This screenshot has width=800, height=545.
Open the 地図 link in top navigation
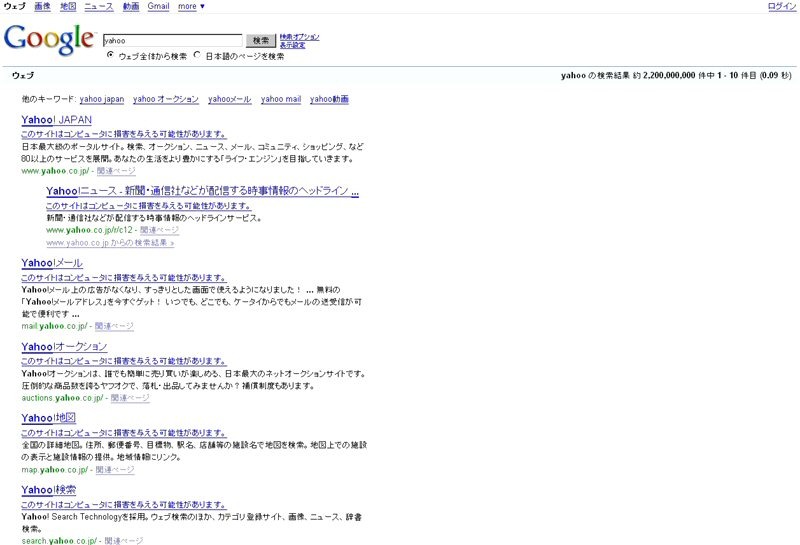pos(68,7)
